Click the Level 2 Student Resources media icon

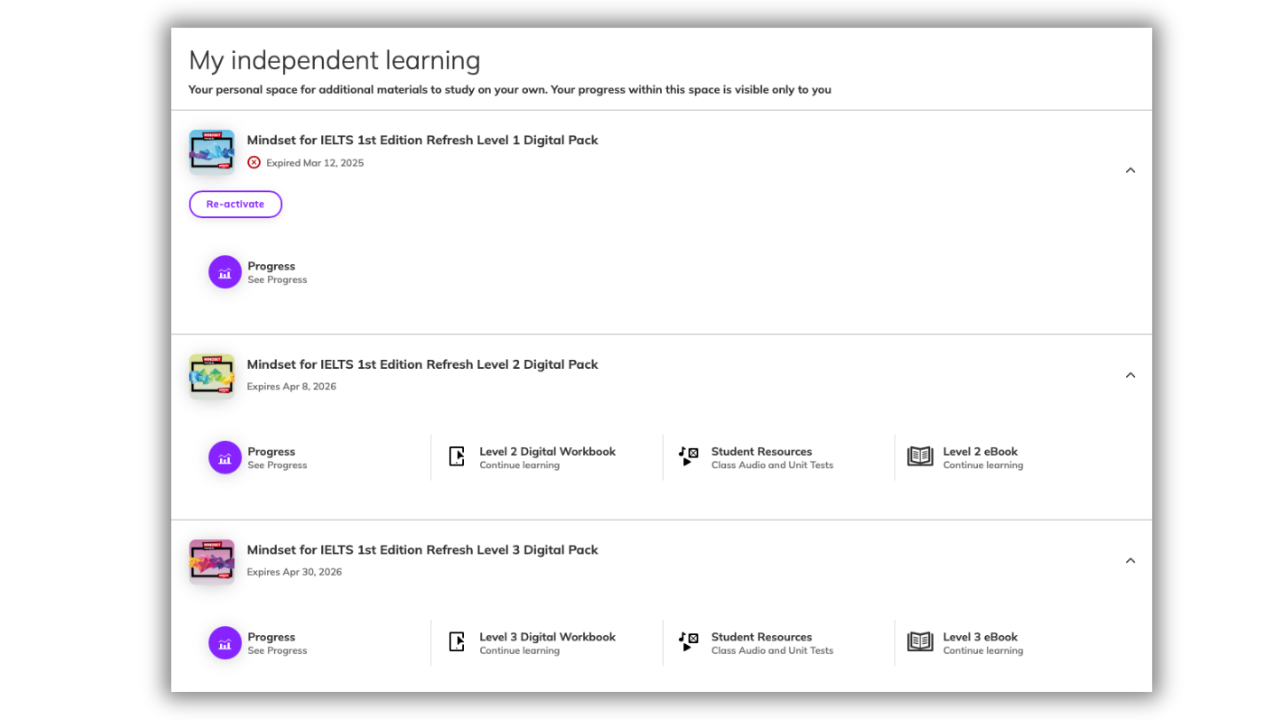coord(688,456)
